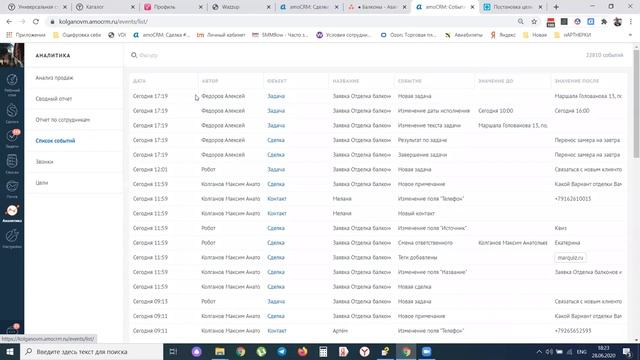This screenshot has height=360, width=640.
Task: Open Задача link in Изменение текста задачи row
Action: [x=276, y=125]
